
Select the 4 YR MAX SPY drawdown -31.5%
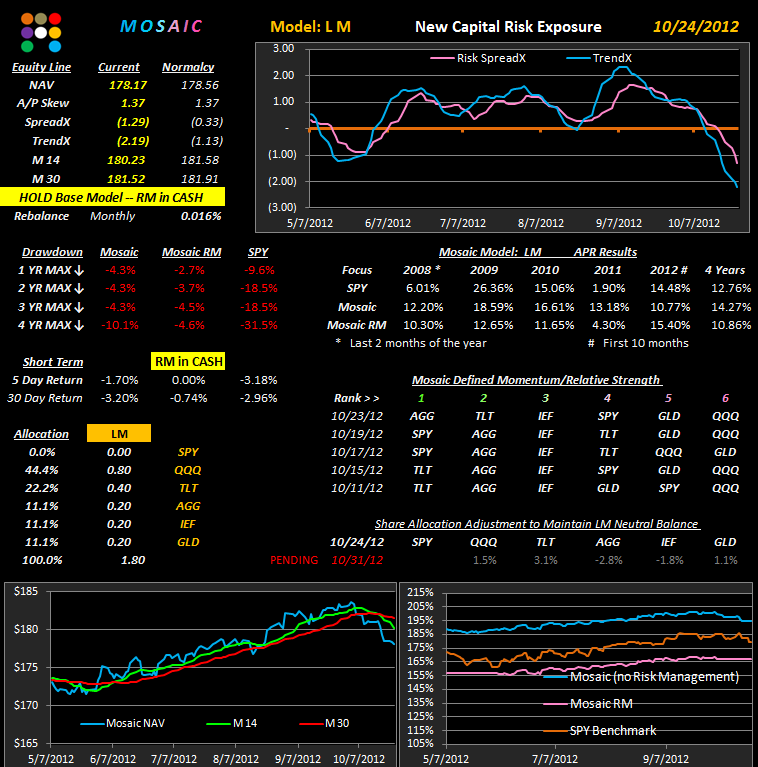tap(258, 325)
